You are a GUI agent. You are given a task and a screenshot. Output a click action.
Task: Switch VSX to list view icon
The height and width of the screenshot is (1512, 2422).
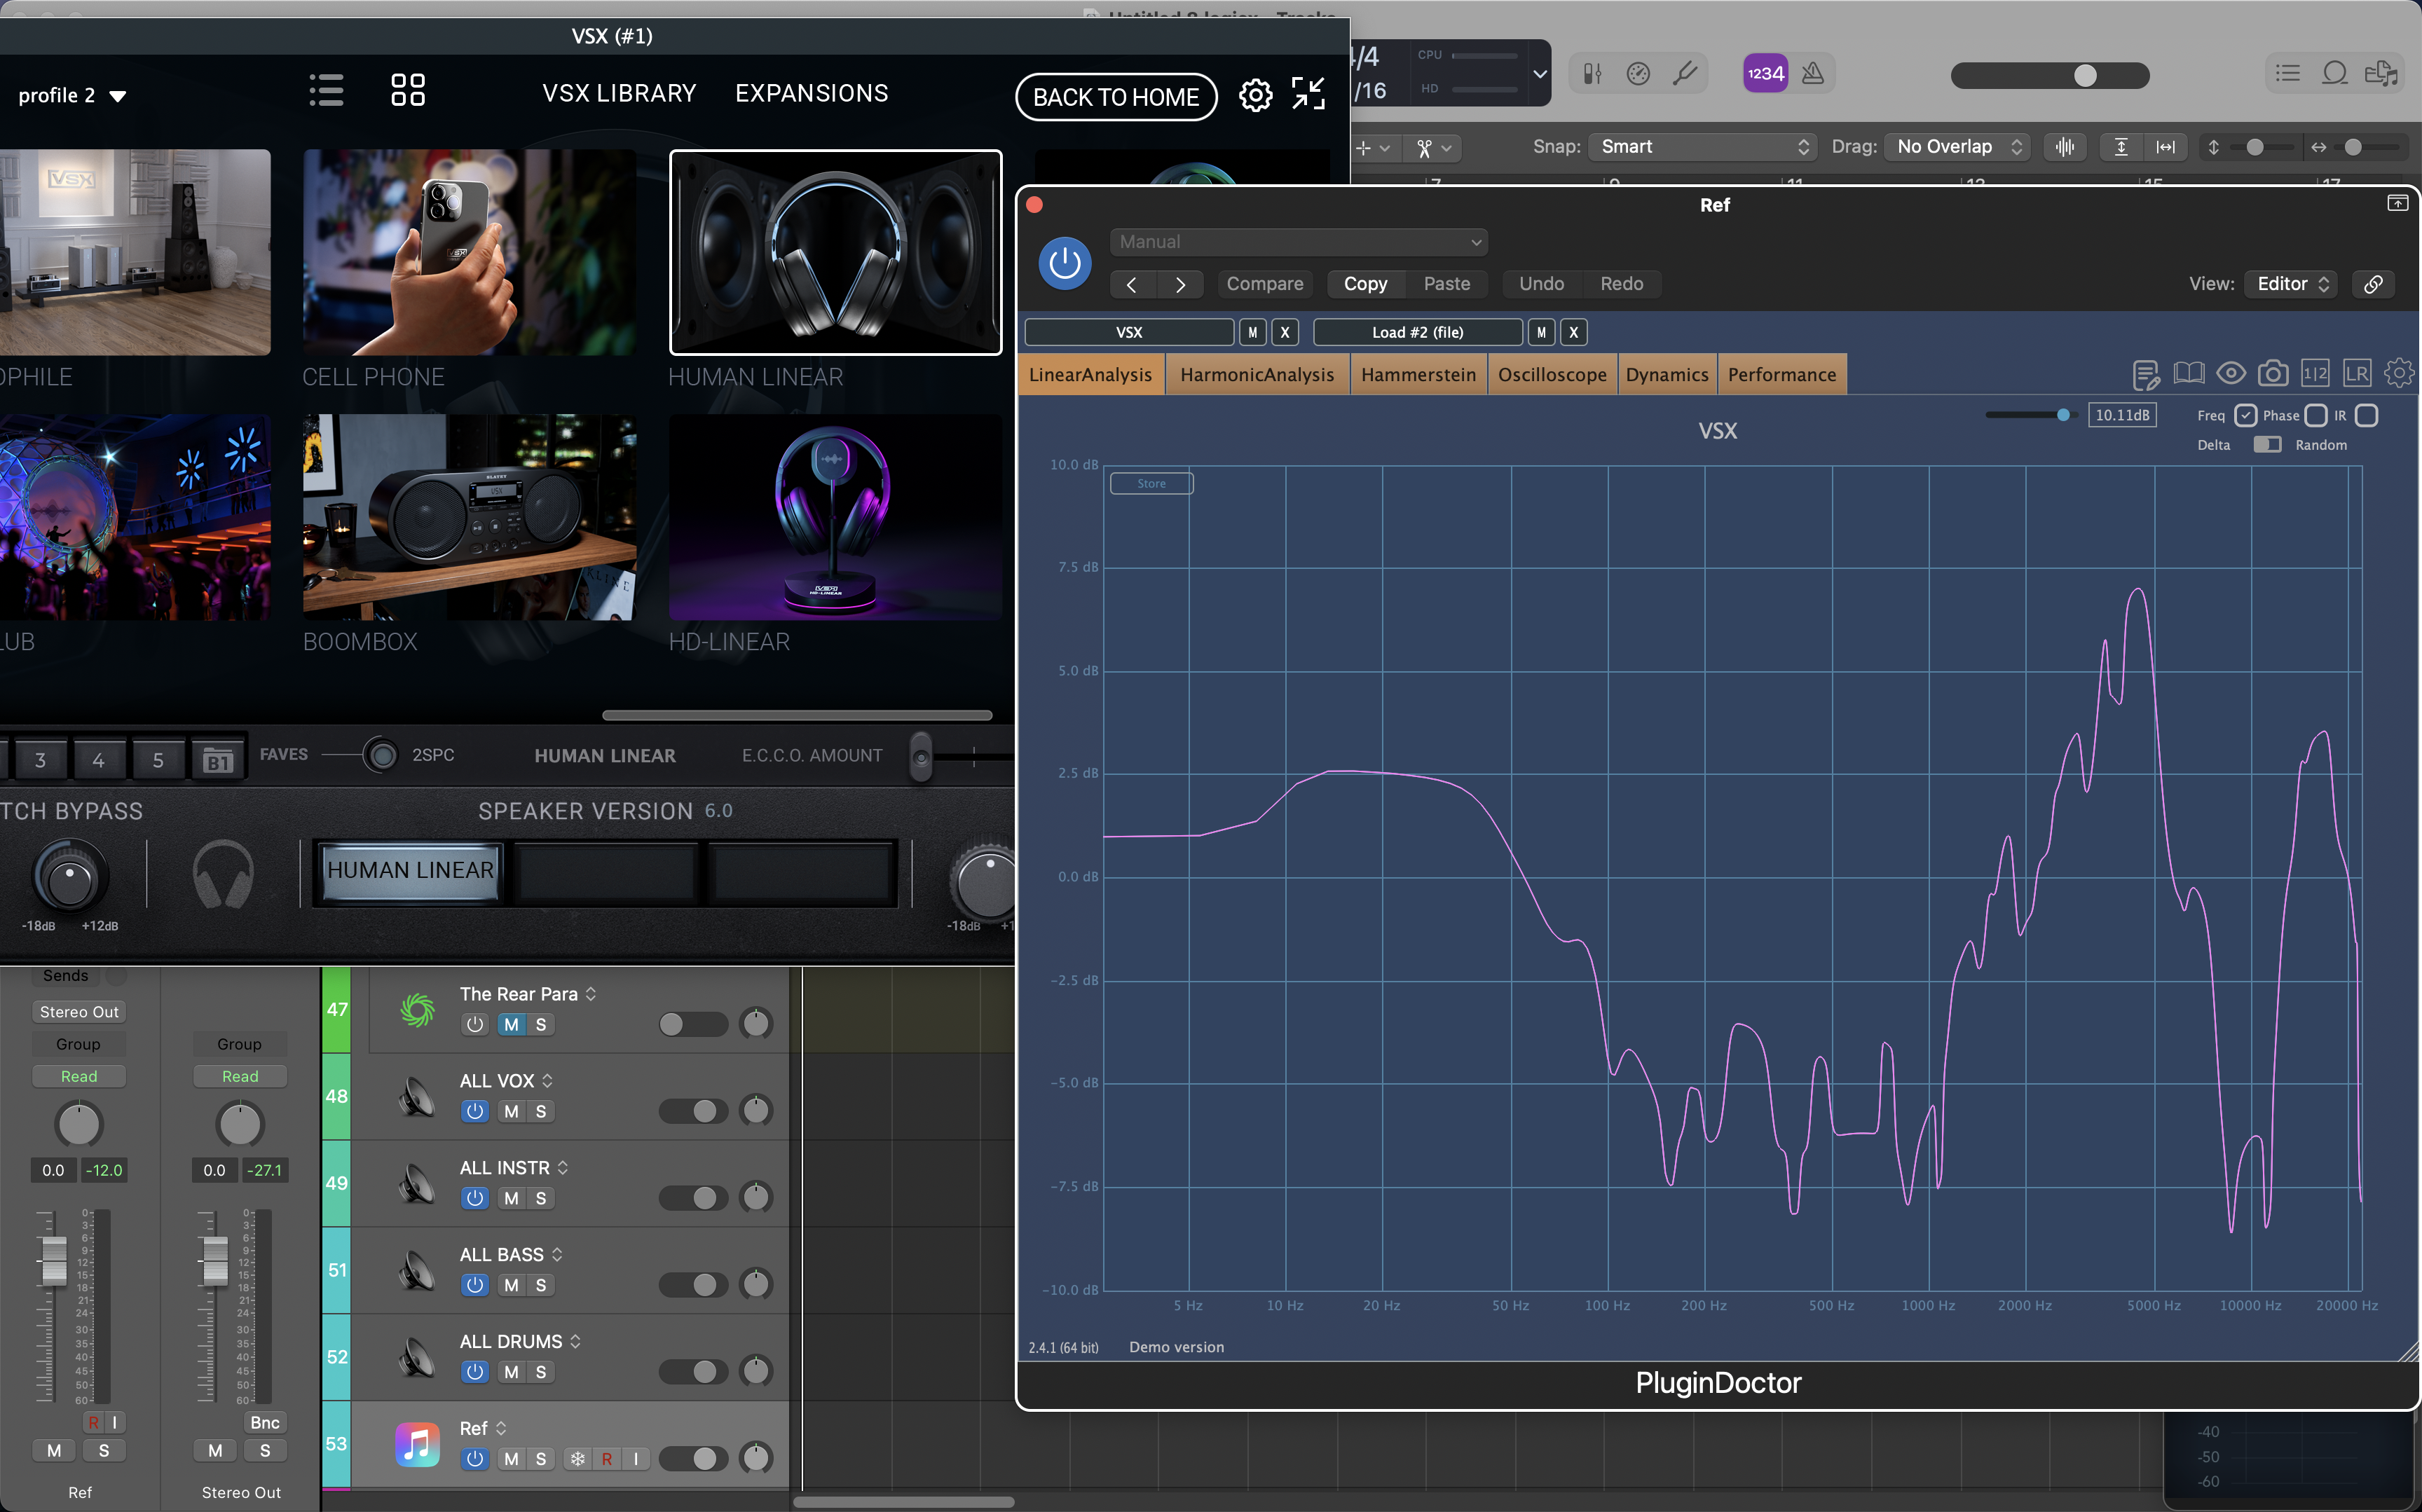point(326,90)
